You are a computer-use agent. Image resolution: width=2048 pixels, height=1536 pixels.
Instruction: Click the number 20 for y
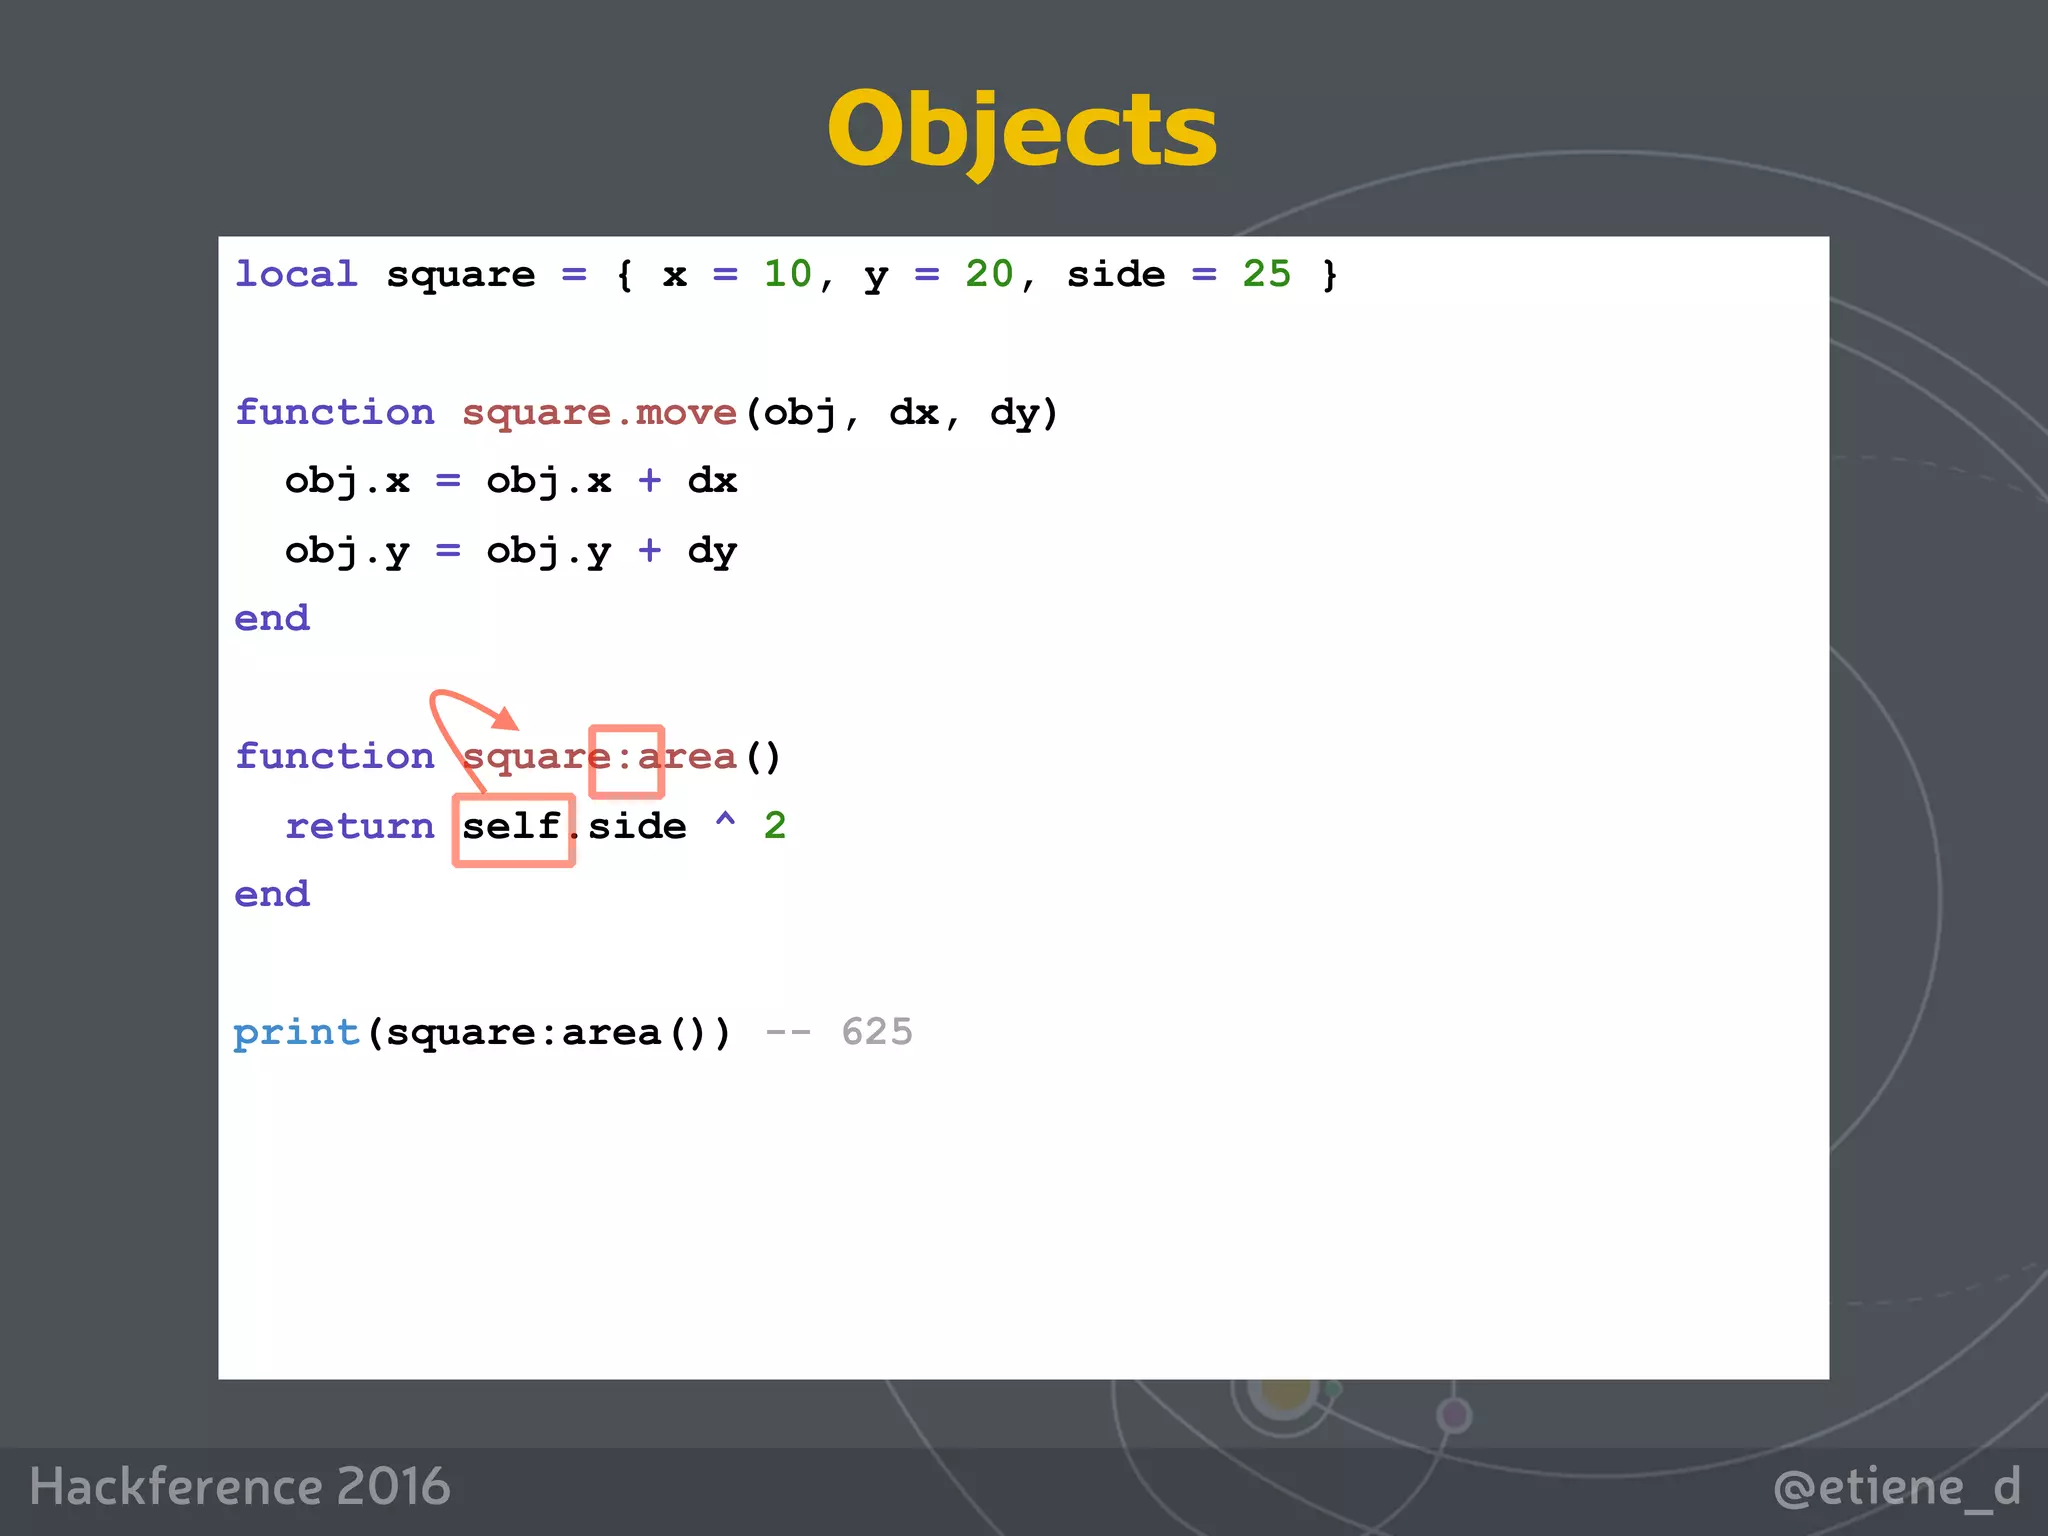989,274
